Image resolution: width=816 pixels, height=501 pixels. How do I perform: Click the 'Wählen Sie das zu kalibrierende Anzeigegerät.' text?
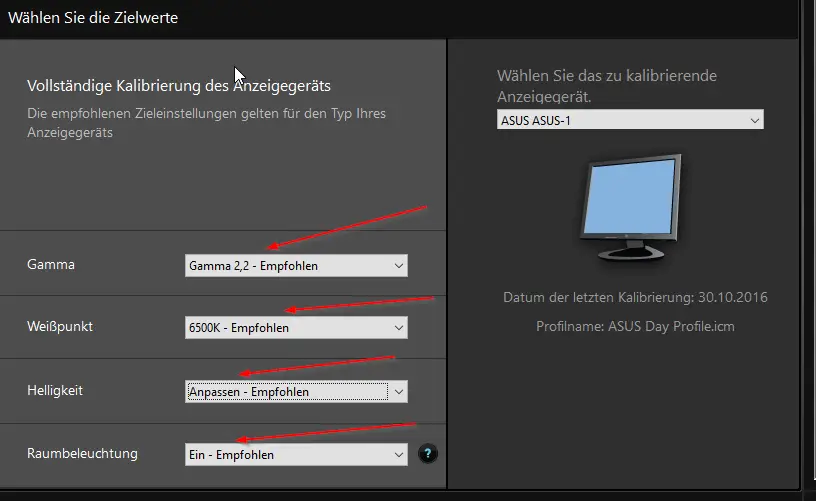(x=607, y=86)
